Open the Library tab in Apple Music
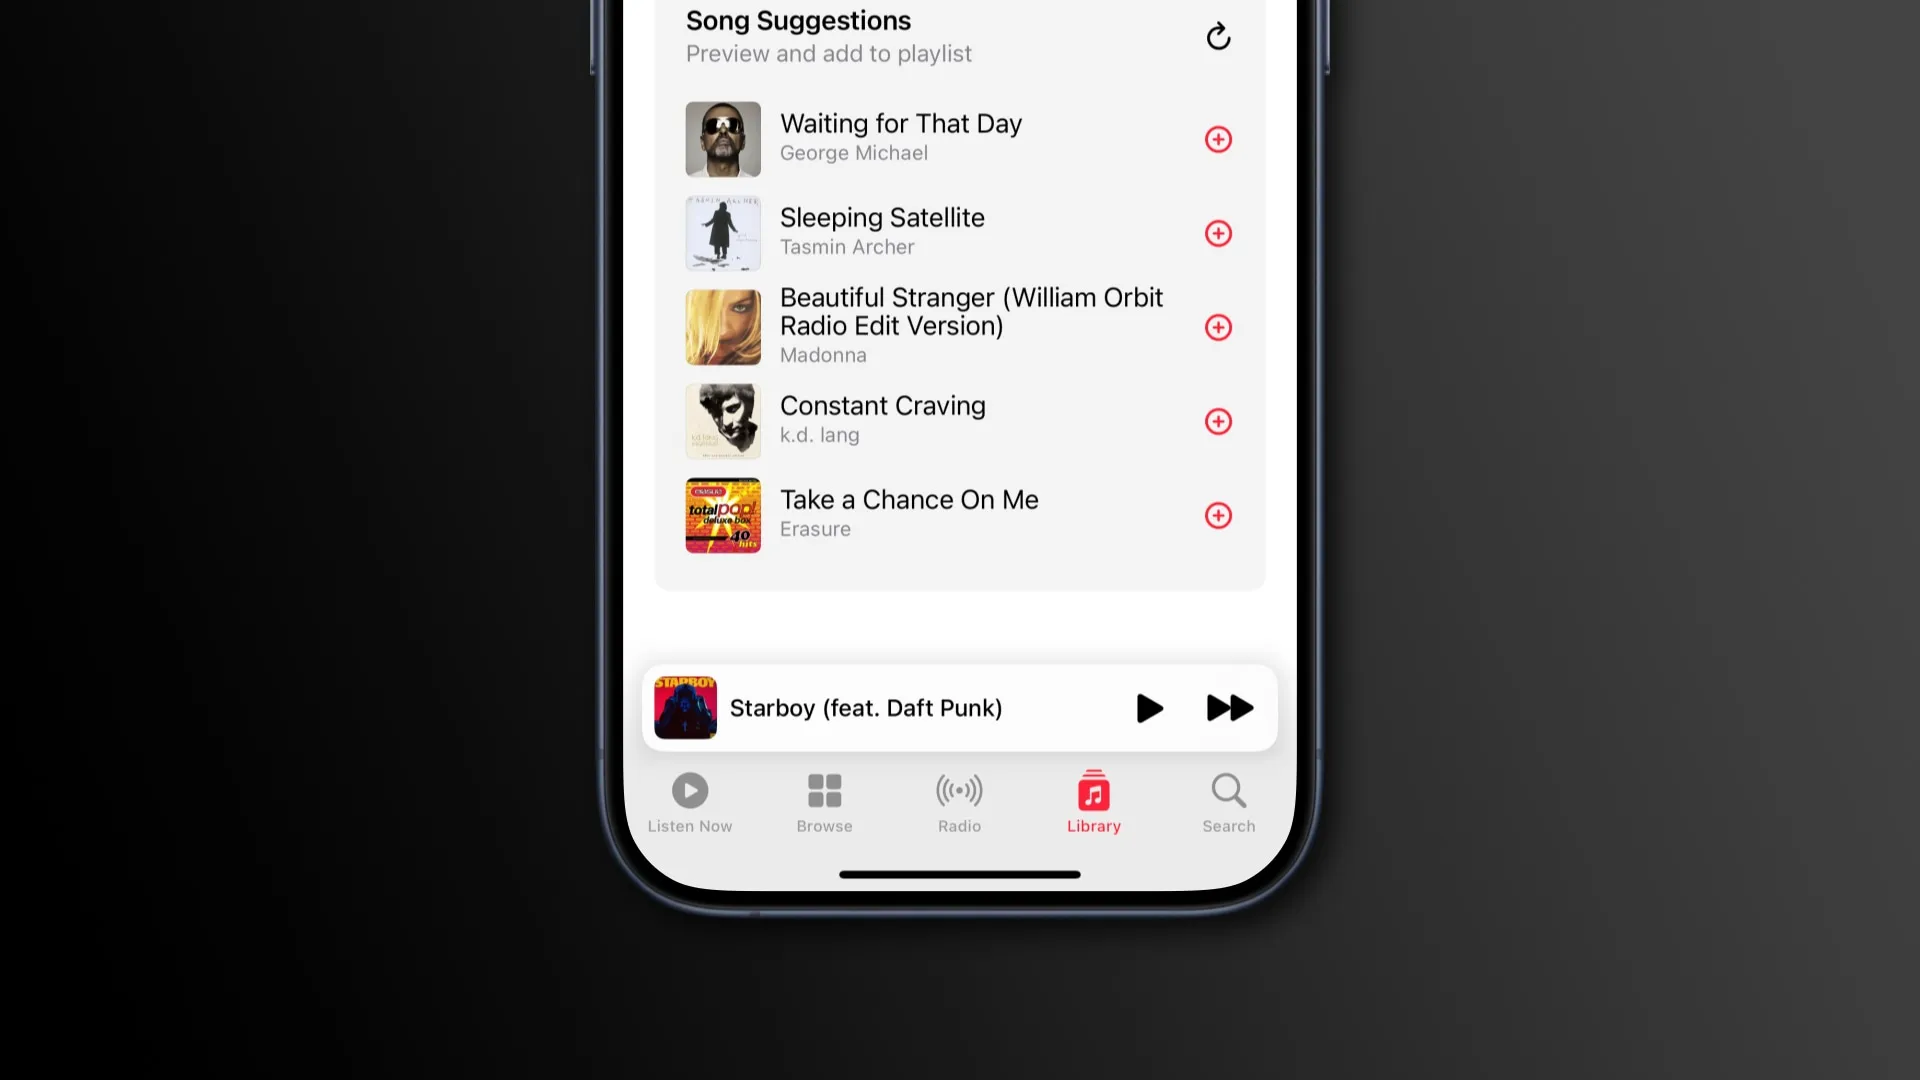 coord(1093,800)
